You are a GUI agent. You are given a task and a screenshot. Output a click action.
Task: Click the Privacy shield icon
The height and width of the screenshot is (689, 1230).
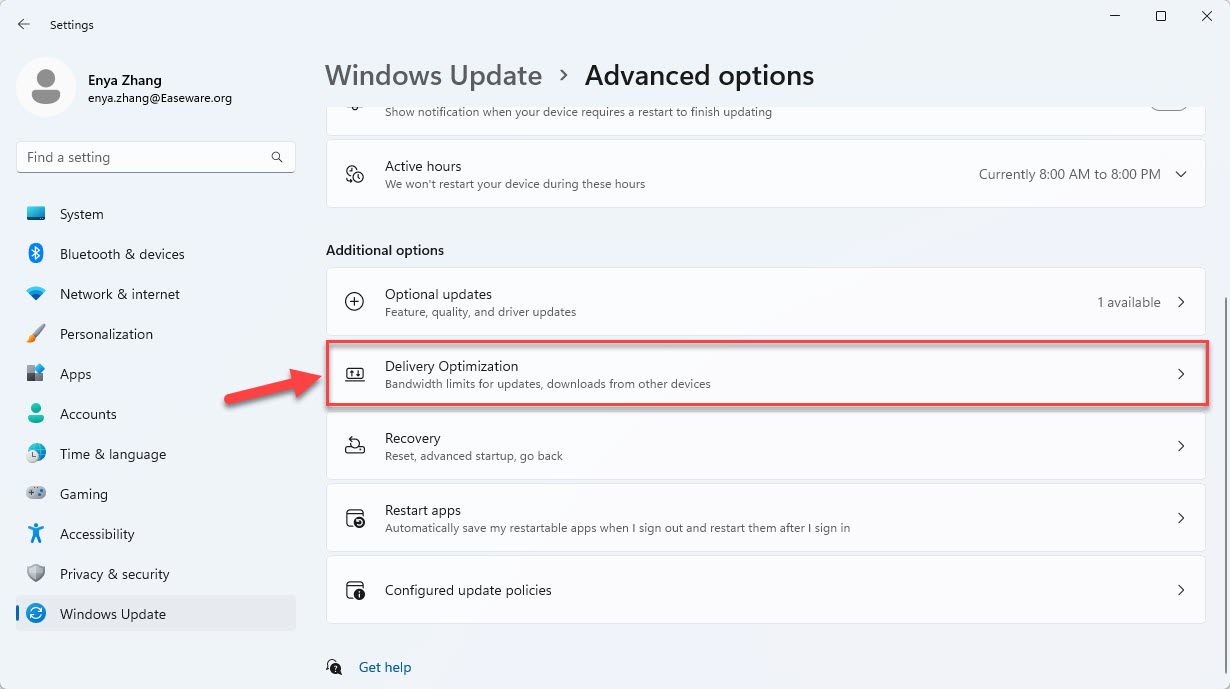pyautogui.click(x=36, y=574)
